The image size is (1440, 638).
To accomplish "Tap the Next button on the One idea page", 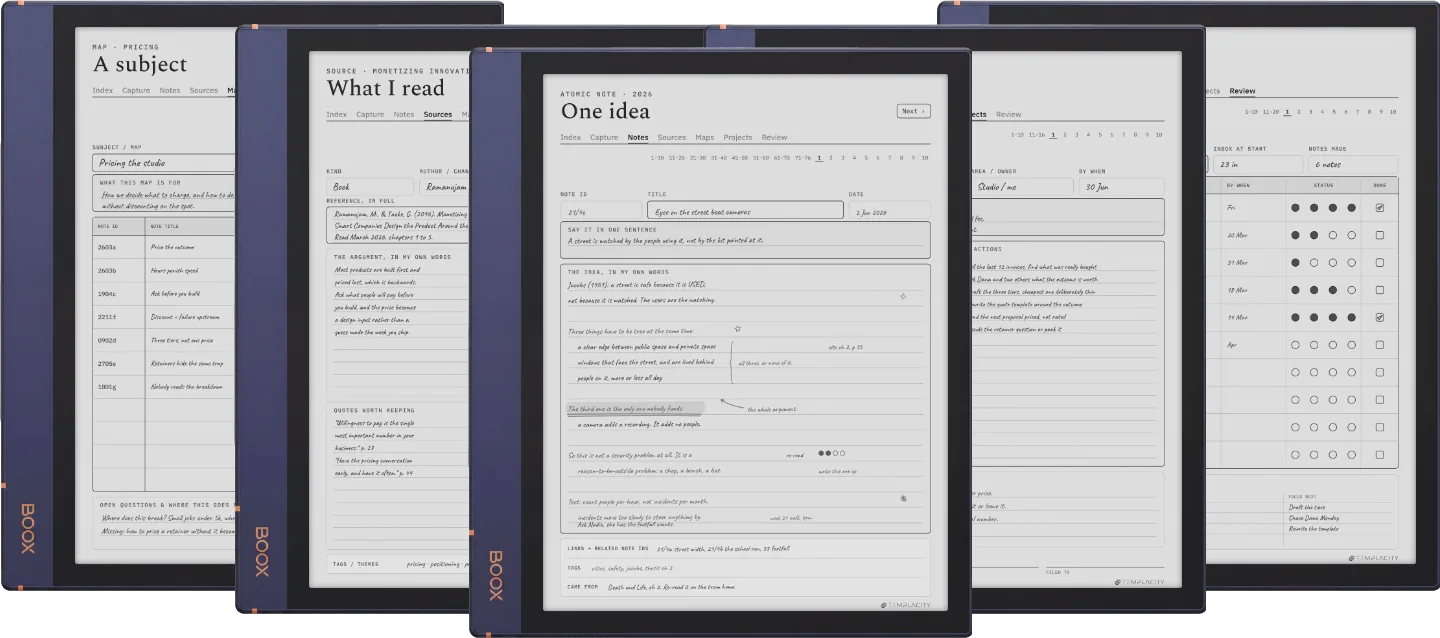I will pos(913,111).
